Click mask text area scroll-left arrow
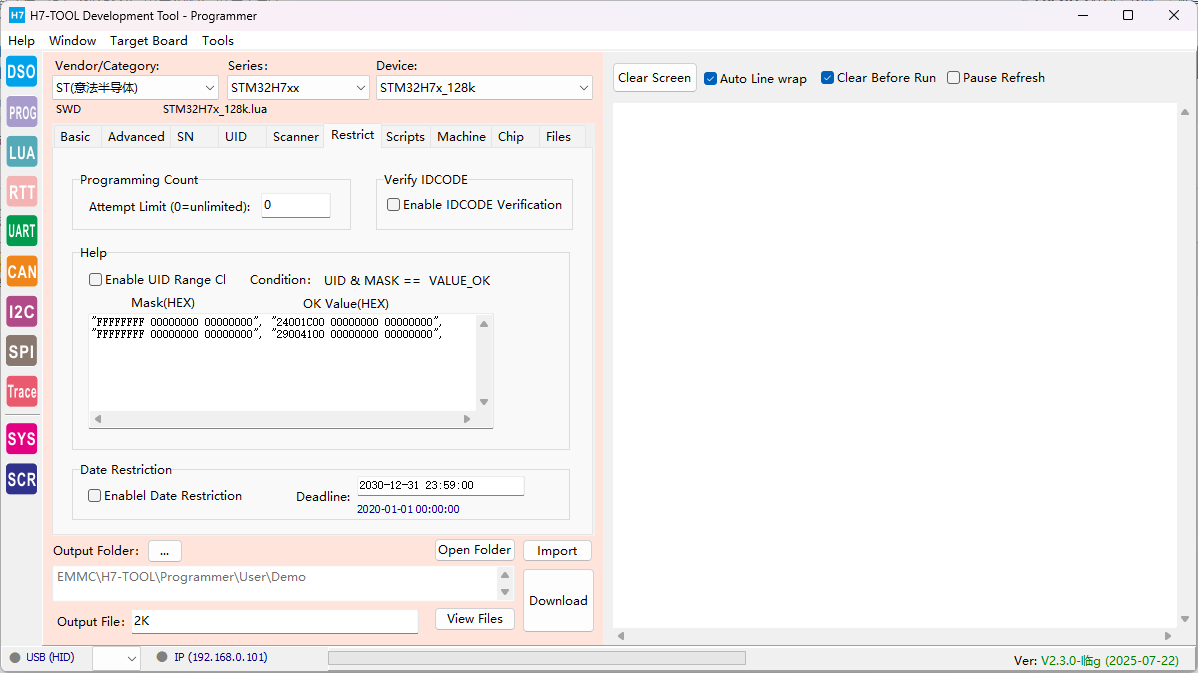 click(x=98, y=419)
